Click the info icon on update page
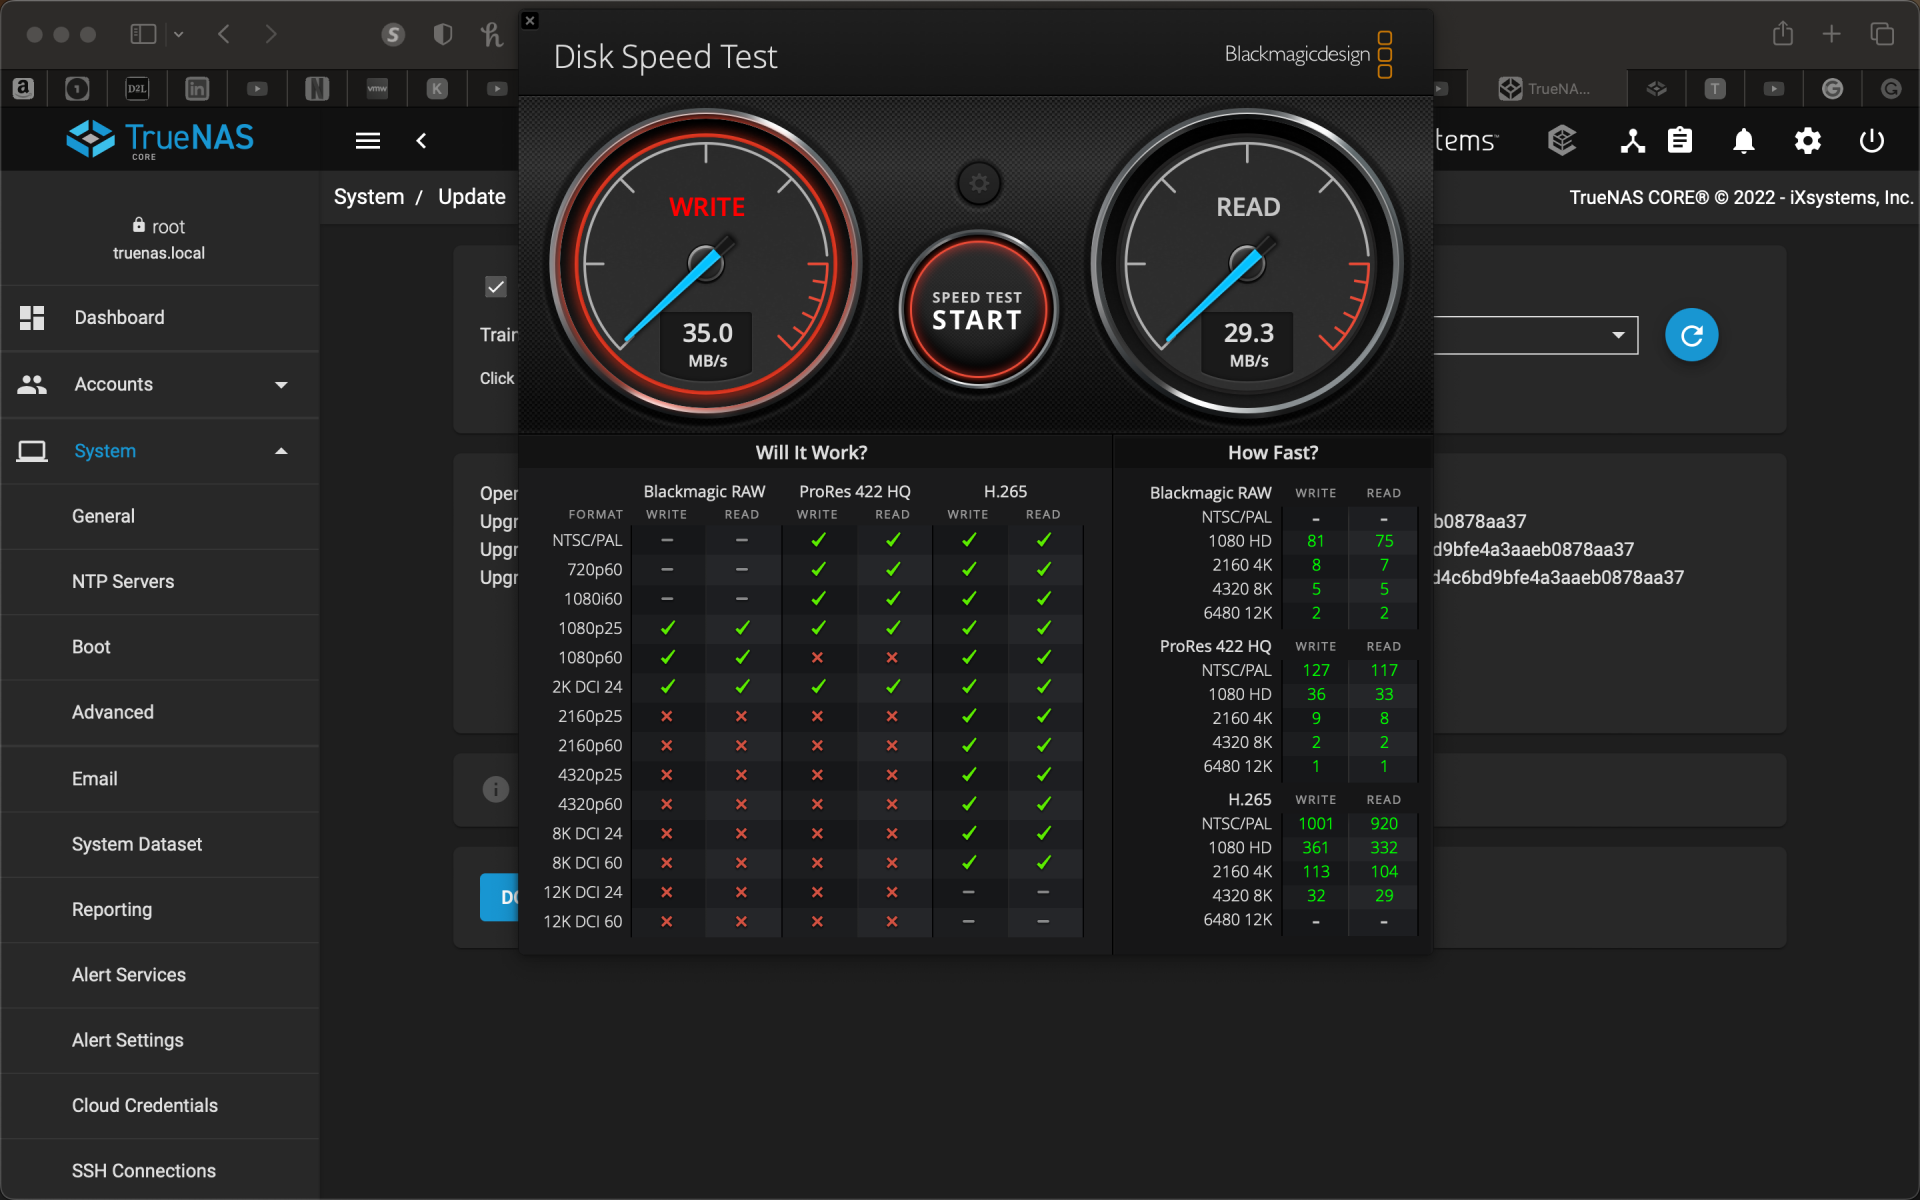 496,789
